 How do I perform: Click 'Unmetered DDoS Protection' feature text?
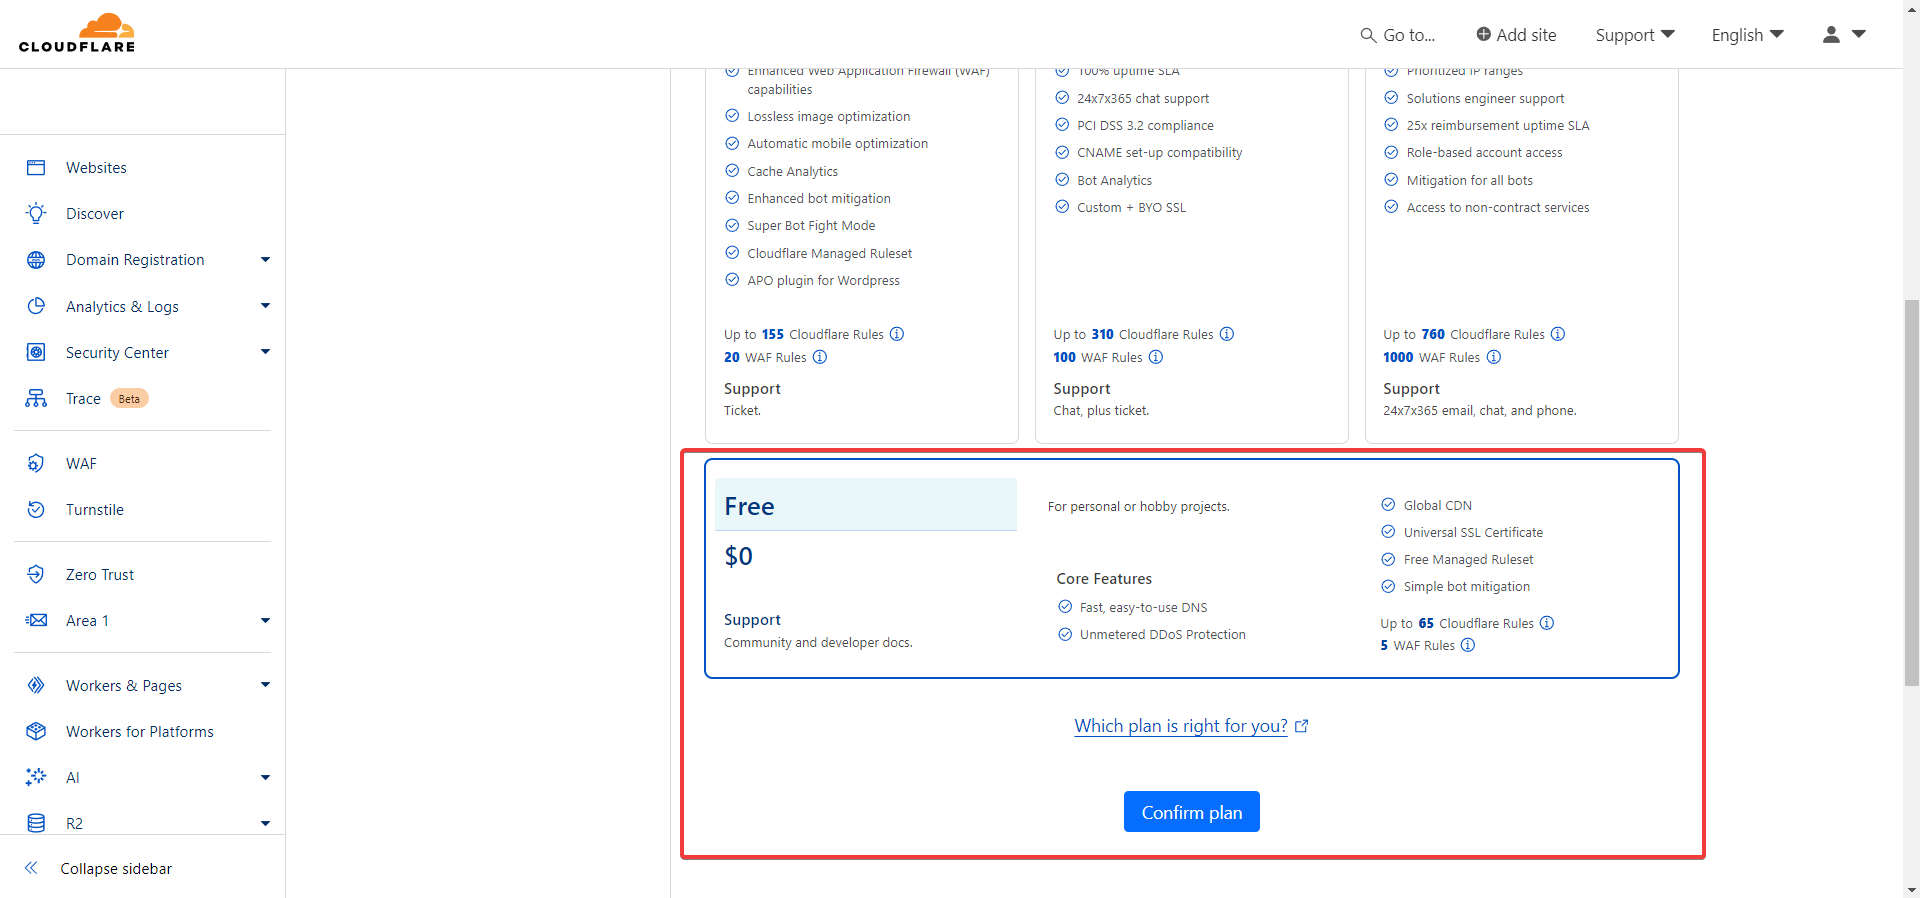pyautogui.click(x=1162, y=634)
